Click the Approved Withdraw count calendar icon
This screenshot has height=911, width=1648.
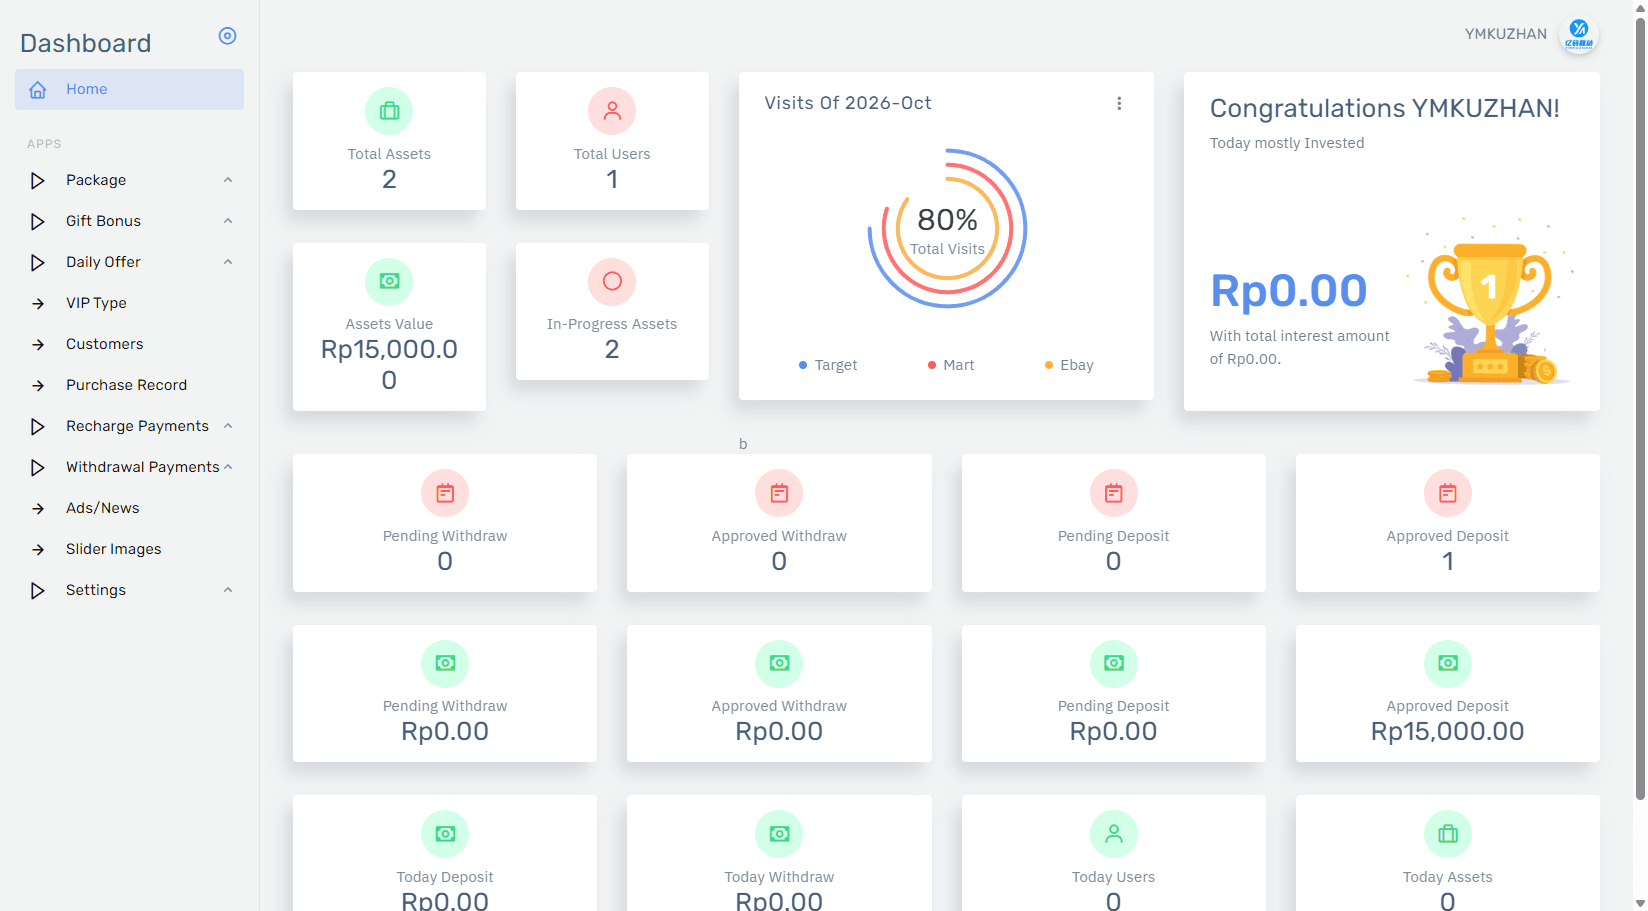coord(779,493)
